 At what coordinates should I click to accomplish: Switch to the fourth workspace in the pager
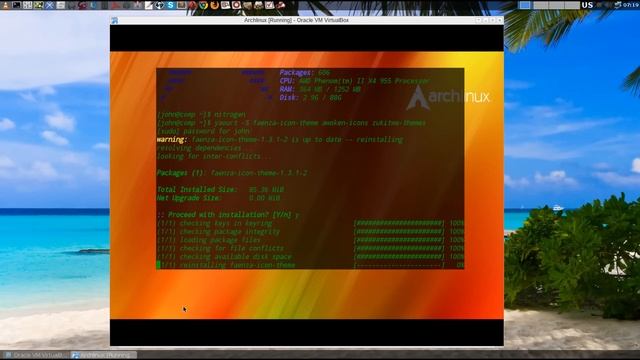pyautogui.click(x=572, y=5)
